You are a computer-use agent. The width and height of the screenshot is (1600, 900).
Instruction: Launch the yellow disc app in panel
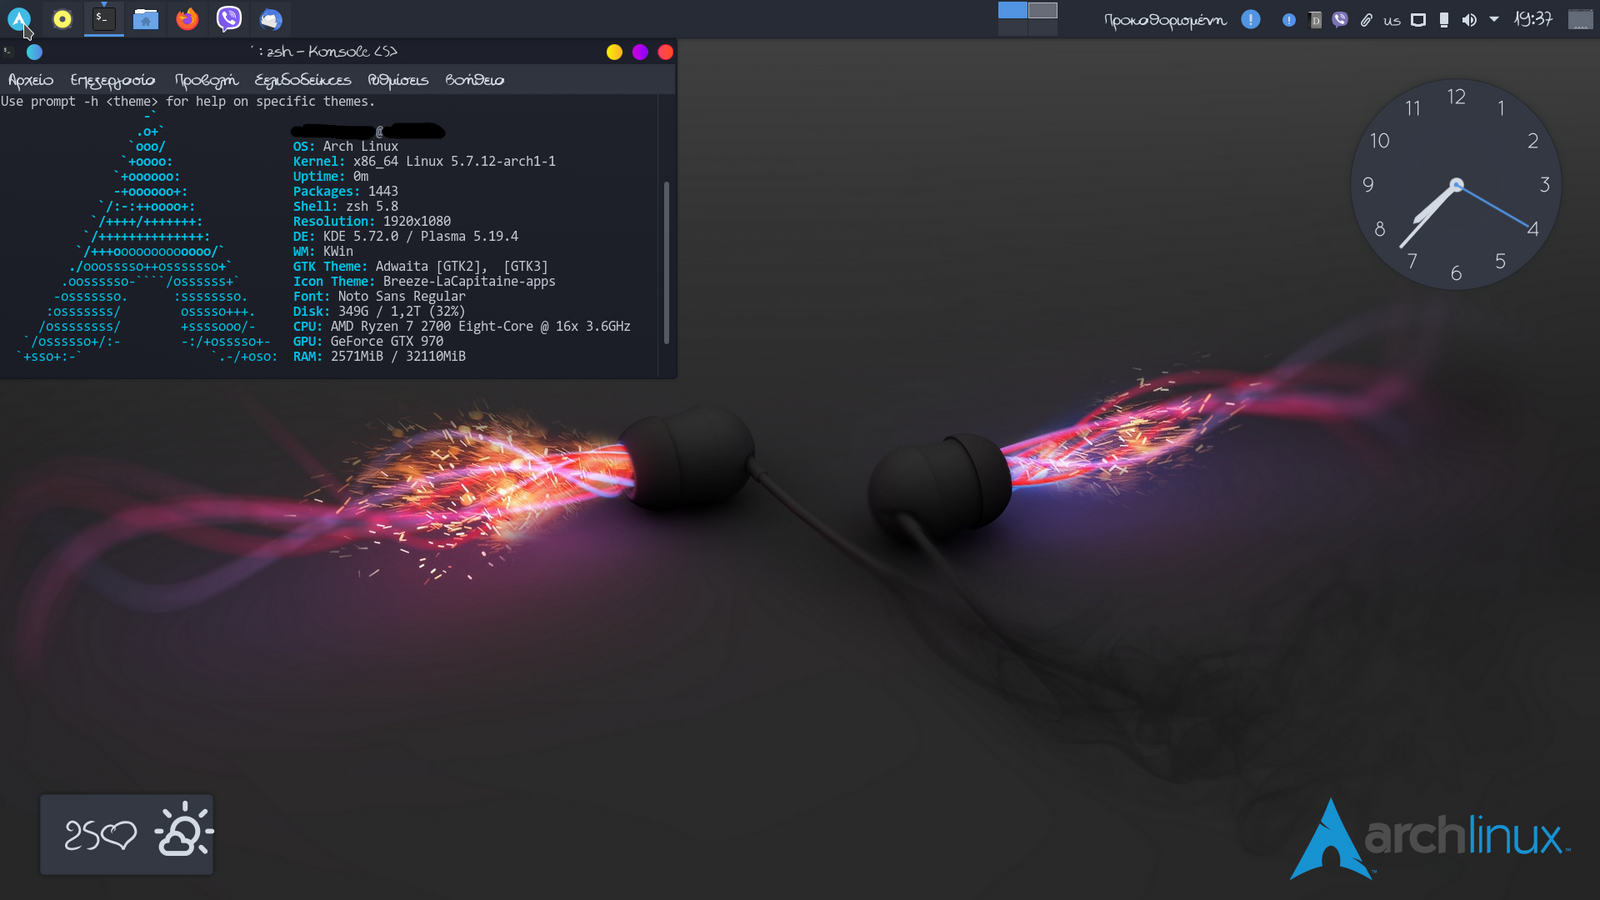click(62, 19)
